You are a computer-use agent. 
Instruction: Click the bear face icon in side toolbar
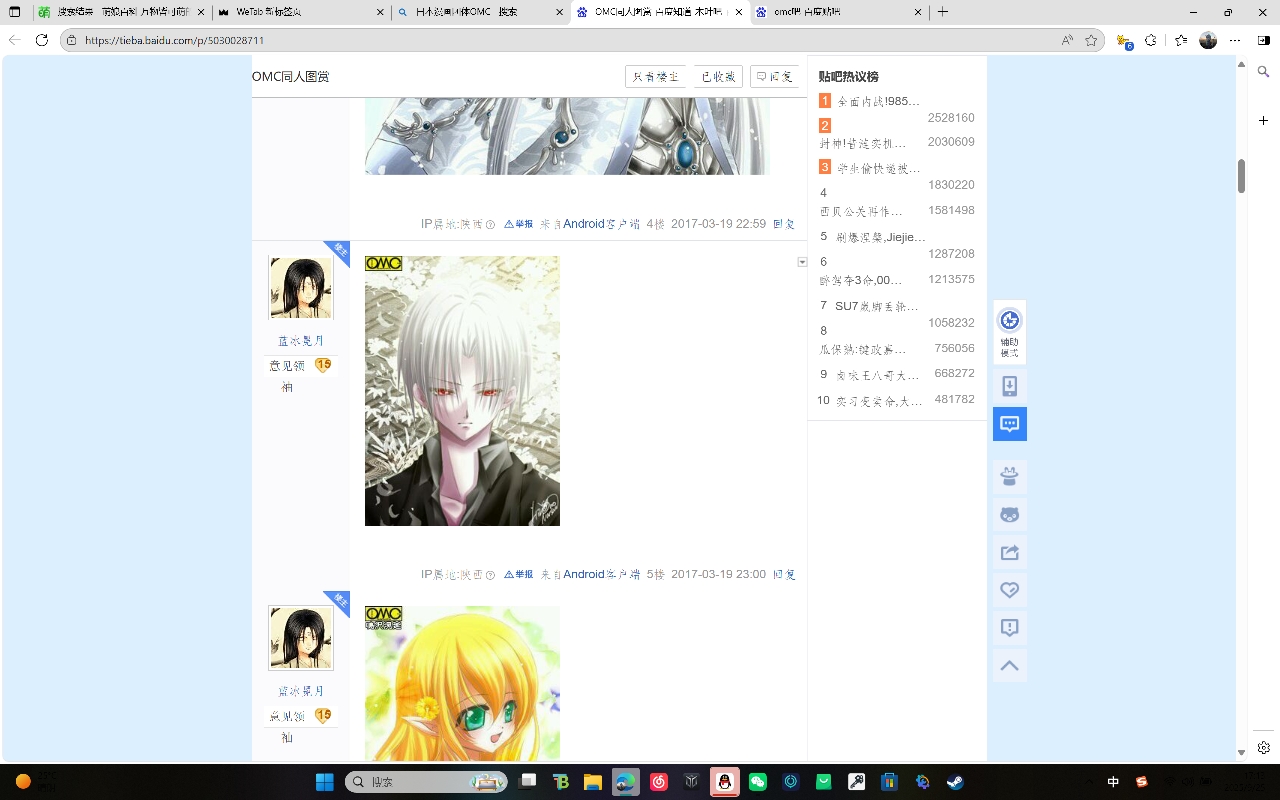click(1010, 514)
